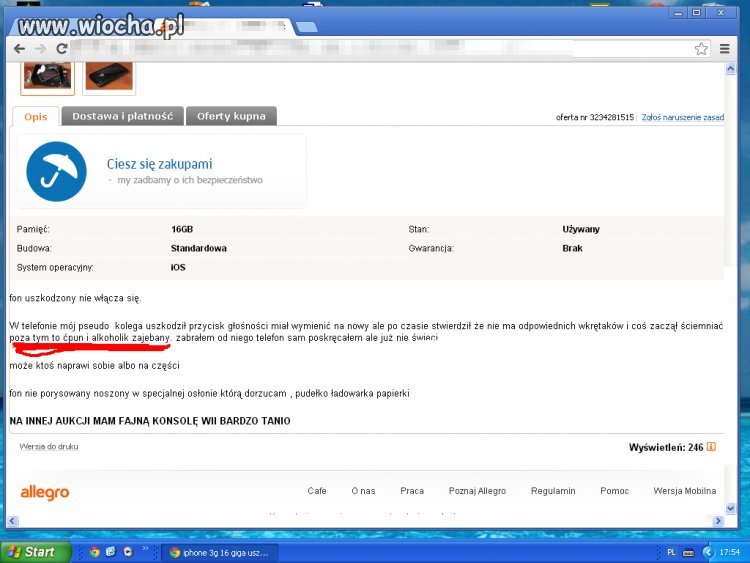Open the Cafe footer link
The width and height of the screenshot is (750, 563).
coord(317,491)
